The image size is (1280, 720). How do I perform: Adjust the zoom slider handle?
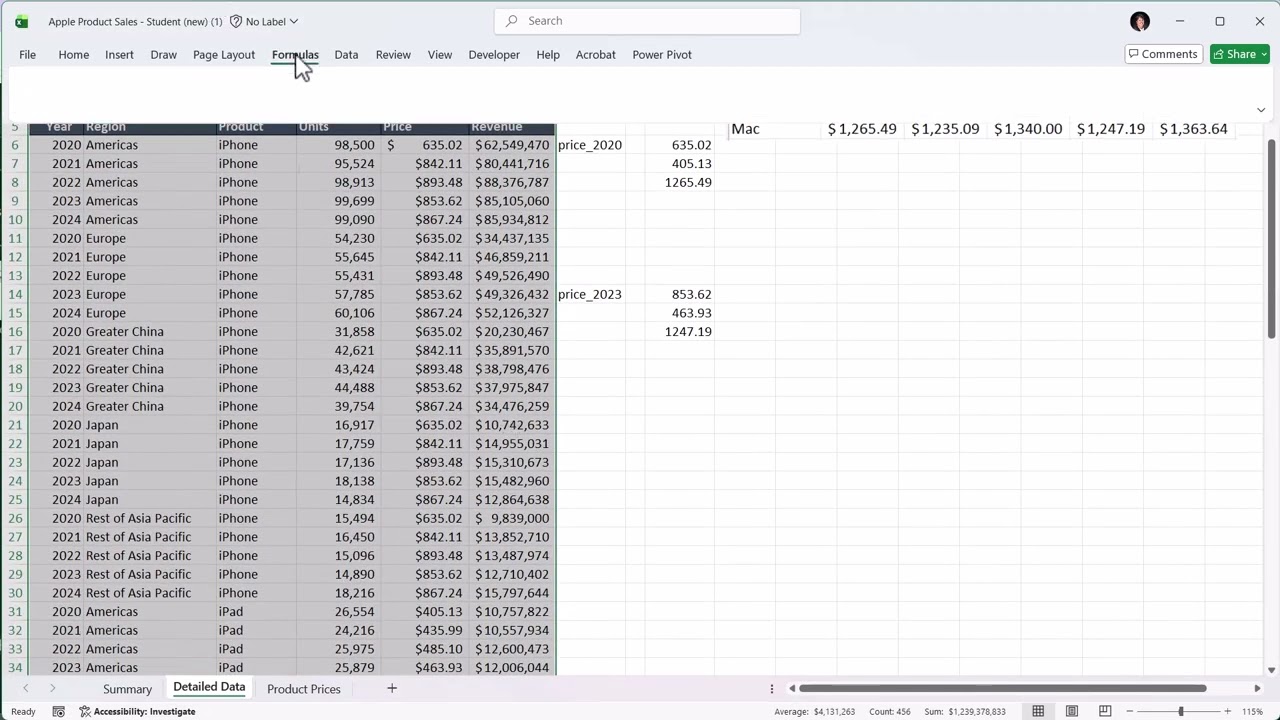1181,711
